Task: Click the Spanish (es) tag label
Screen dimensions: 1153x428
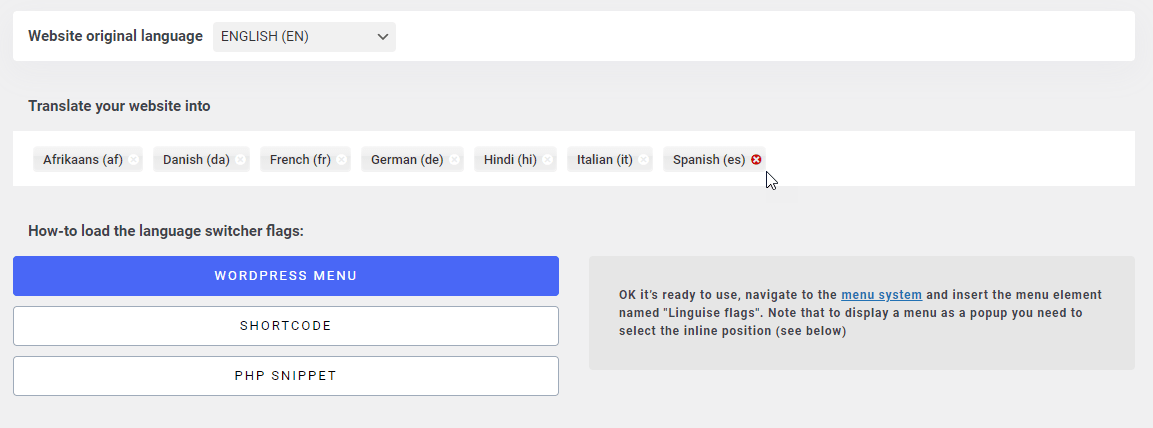Action: pos(709,160)
